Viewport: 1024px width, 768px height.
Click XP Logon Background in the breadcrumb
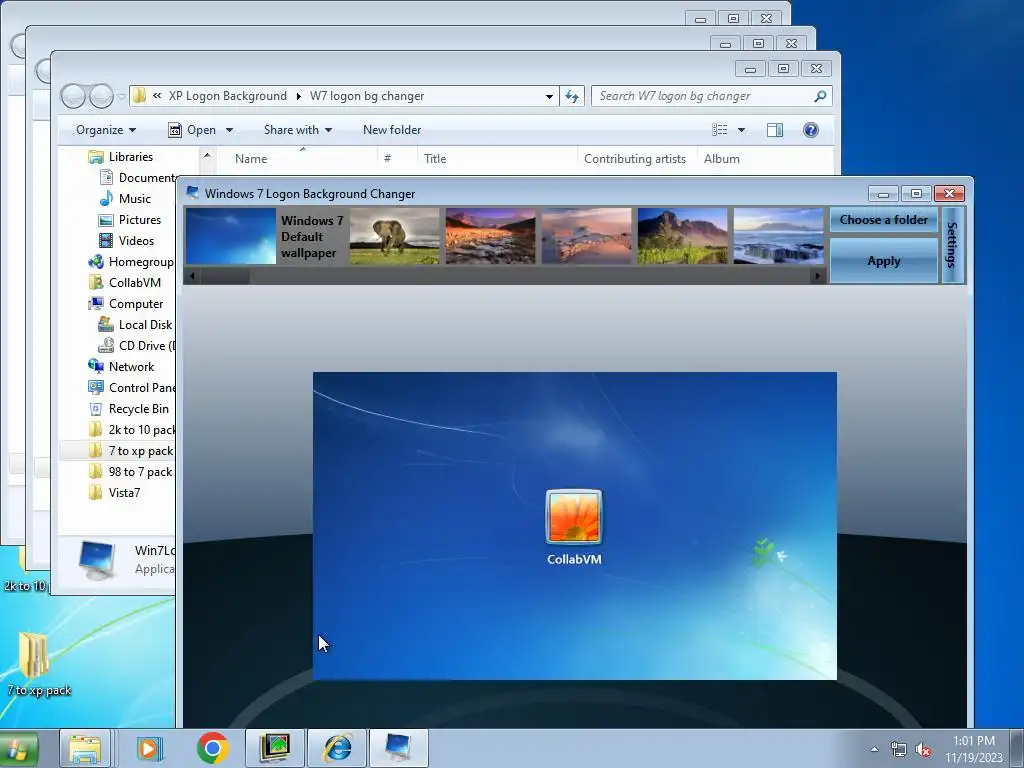tap(228, 96)
